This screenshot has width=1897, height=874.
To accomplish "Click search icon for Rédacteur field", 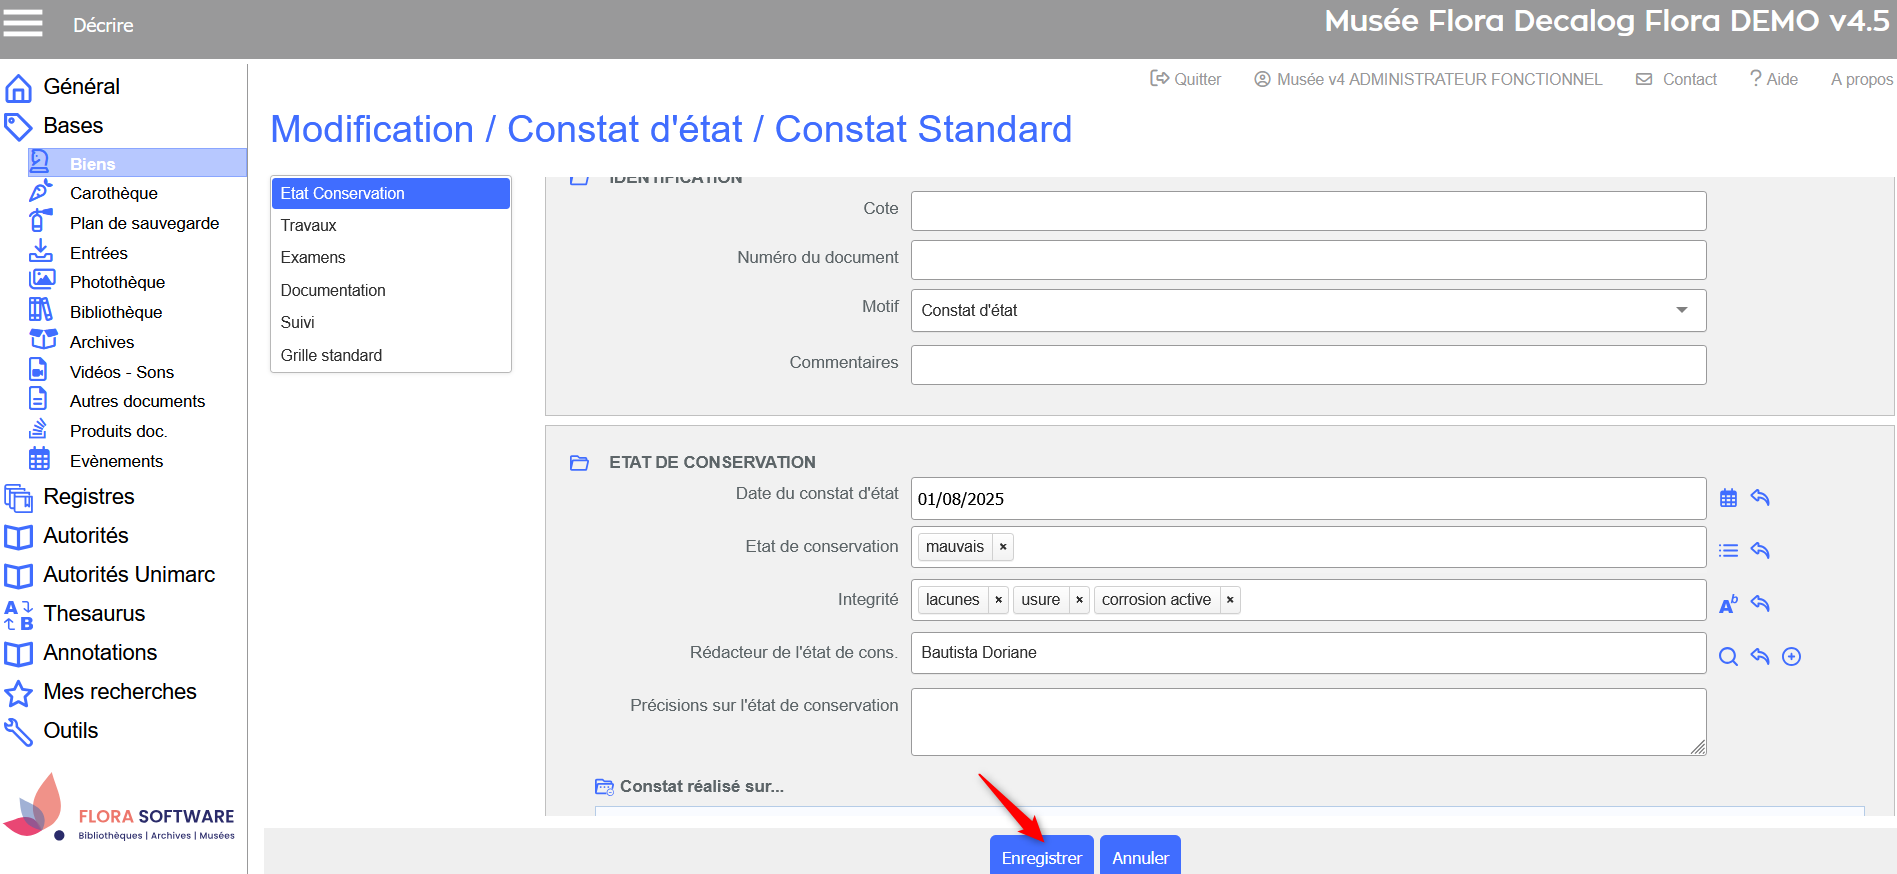I will click(1728, 657).
